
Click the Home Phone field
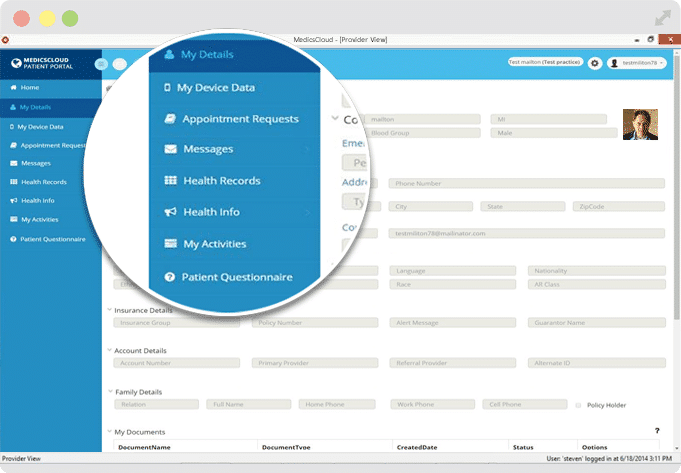pos(337,404)
